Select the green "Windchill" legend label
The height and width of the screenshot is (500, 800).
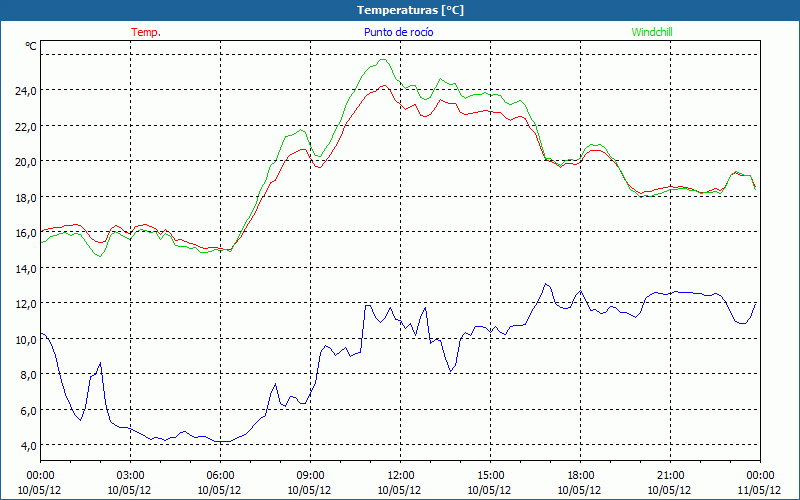[652, 32]
